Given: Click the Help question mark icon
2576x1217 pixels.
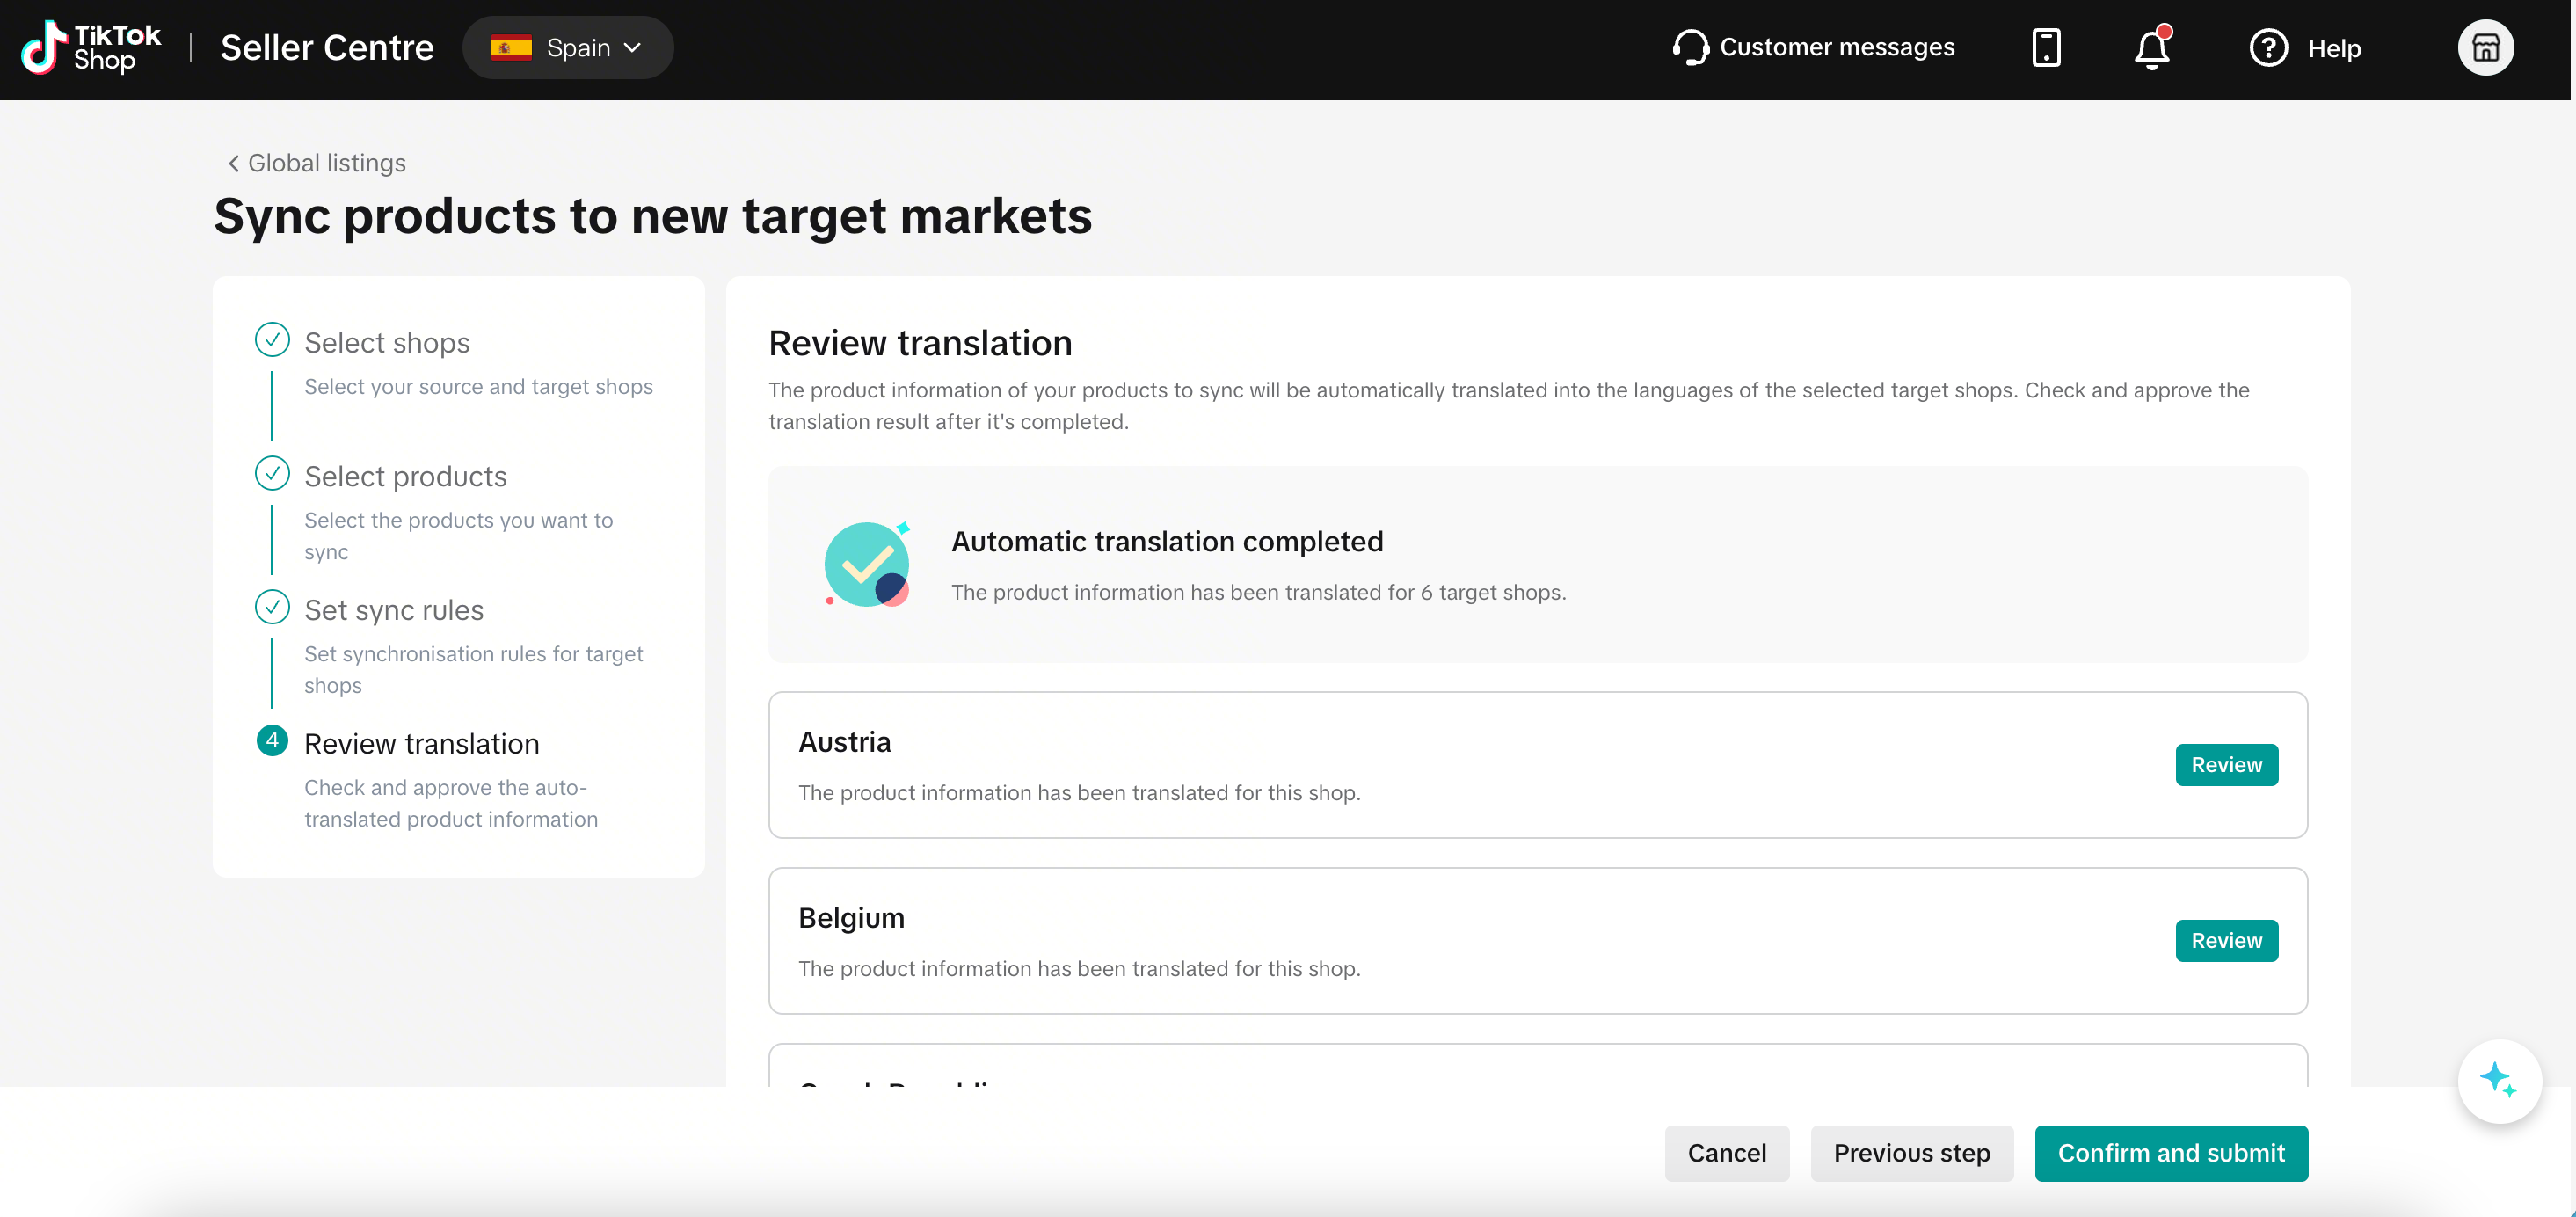Looking at the screenshot, I should click(x=2268, y=48).
